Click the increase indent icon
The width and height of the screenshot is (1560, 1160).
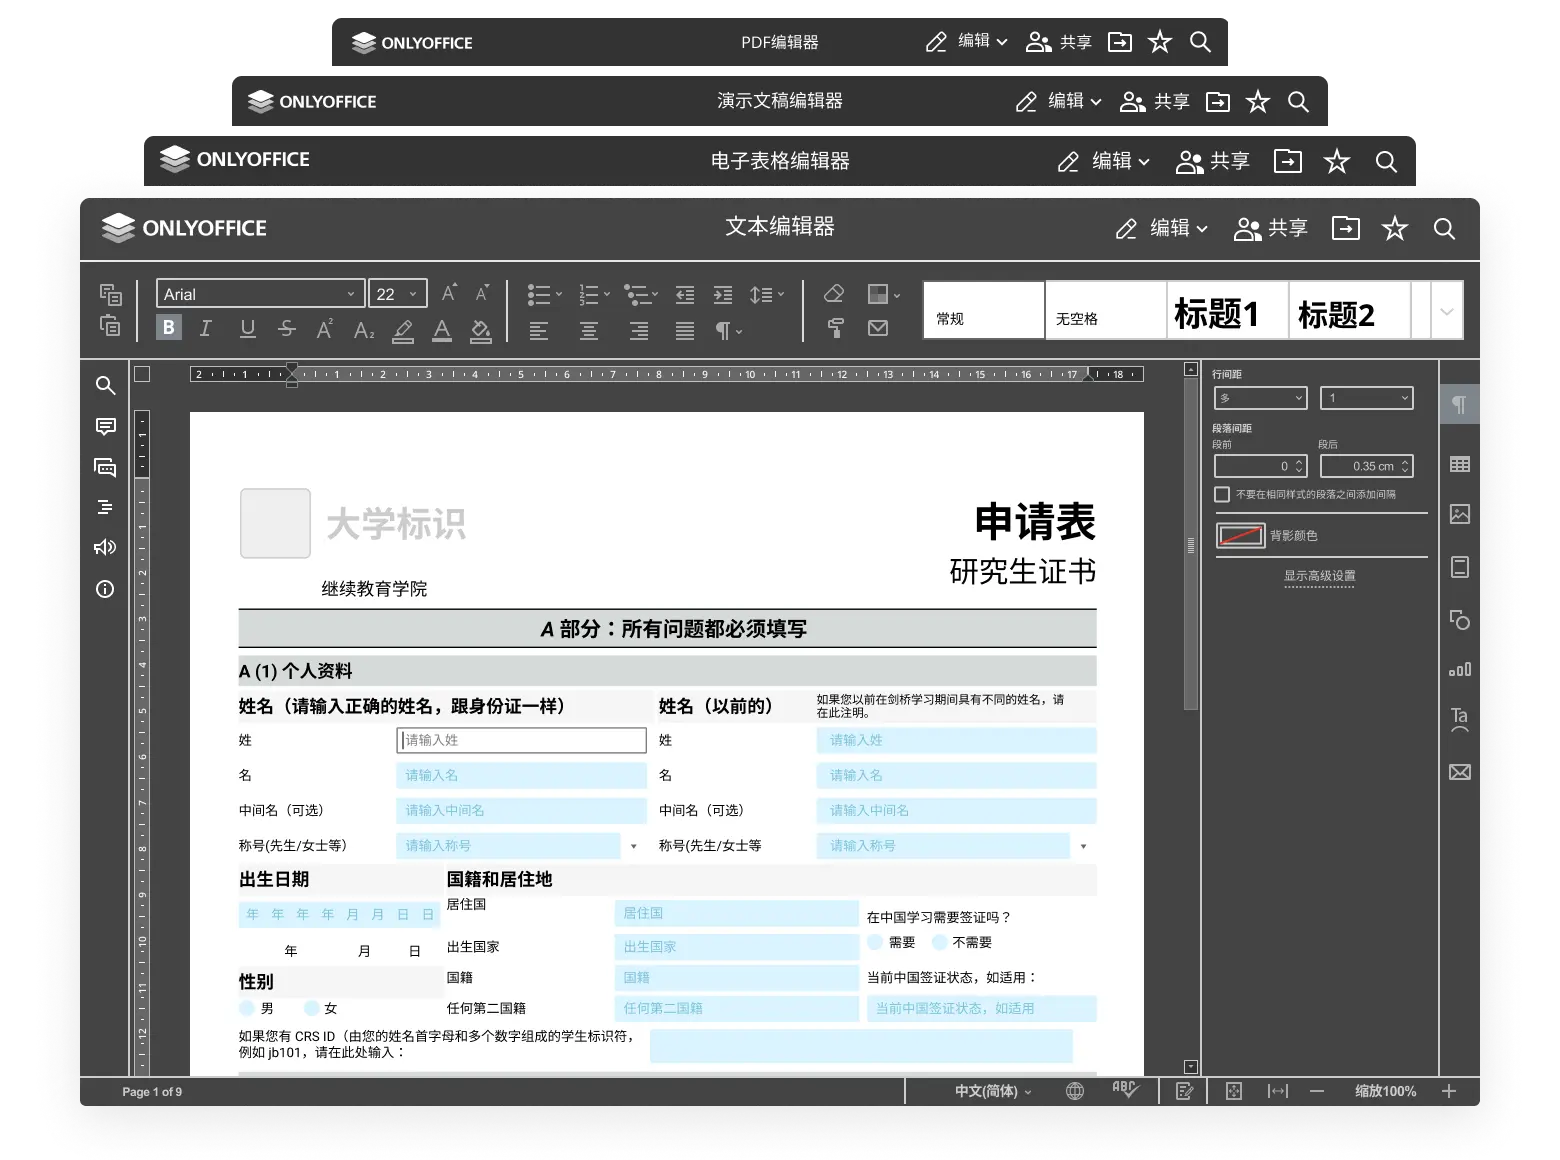[x=723, y=294]
